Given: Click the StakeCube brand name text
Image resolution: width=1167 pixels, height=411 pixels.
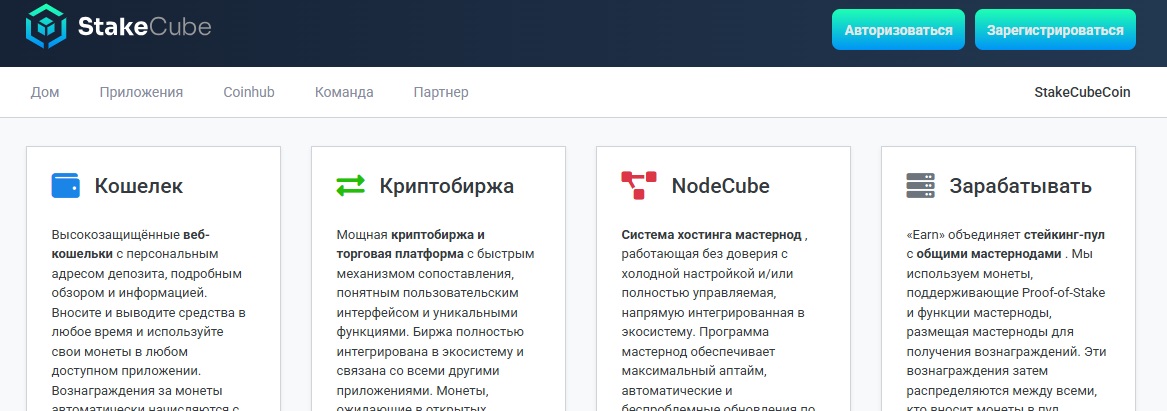Looking at the screenshot, I should coord(144,28).
